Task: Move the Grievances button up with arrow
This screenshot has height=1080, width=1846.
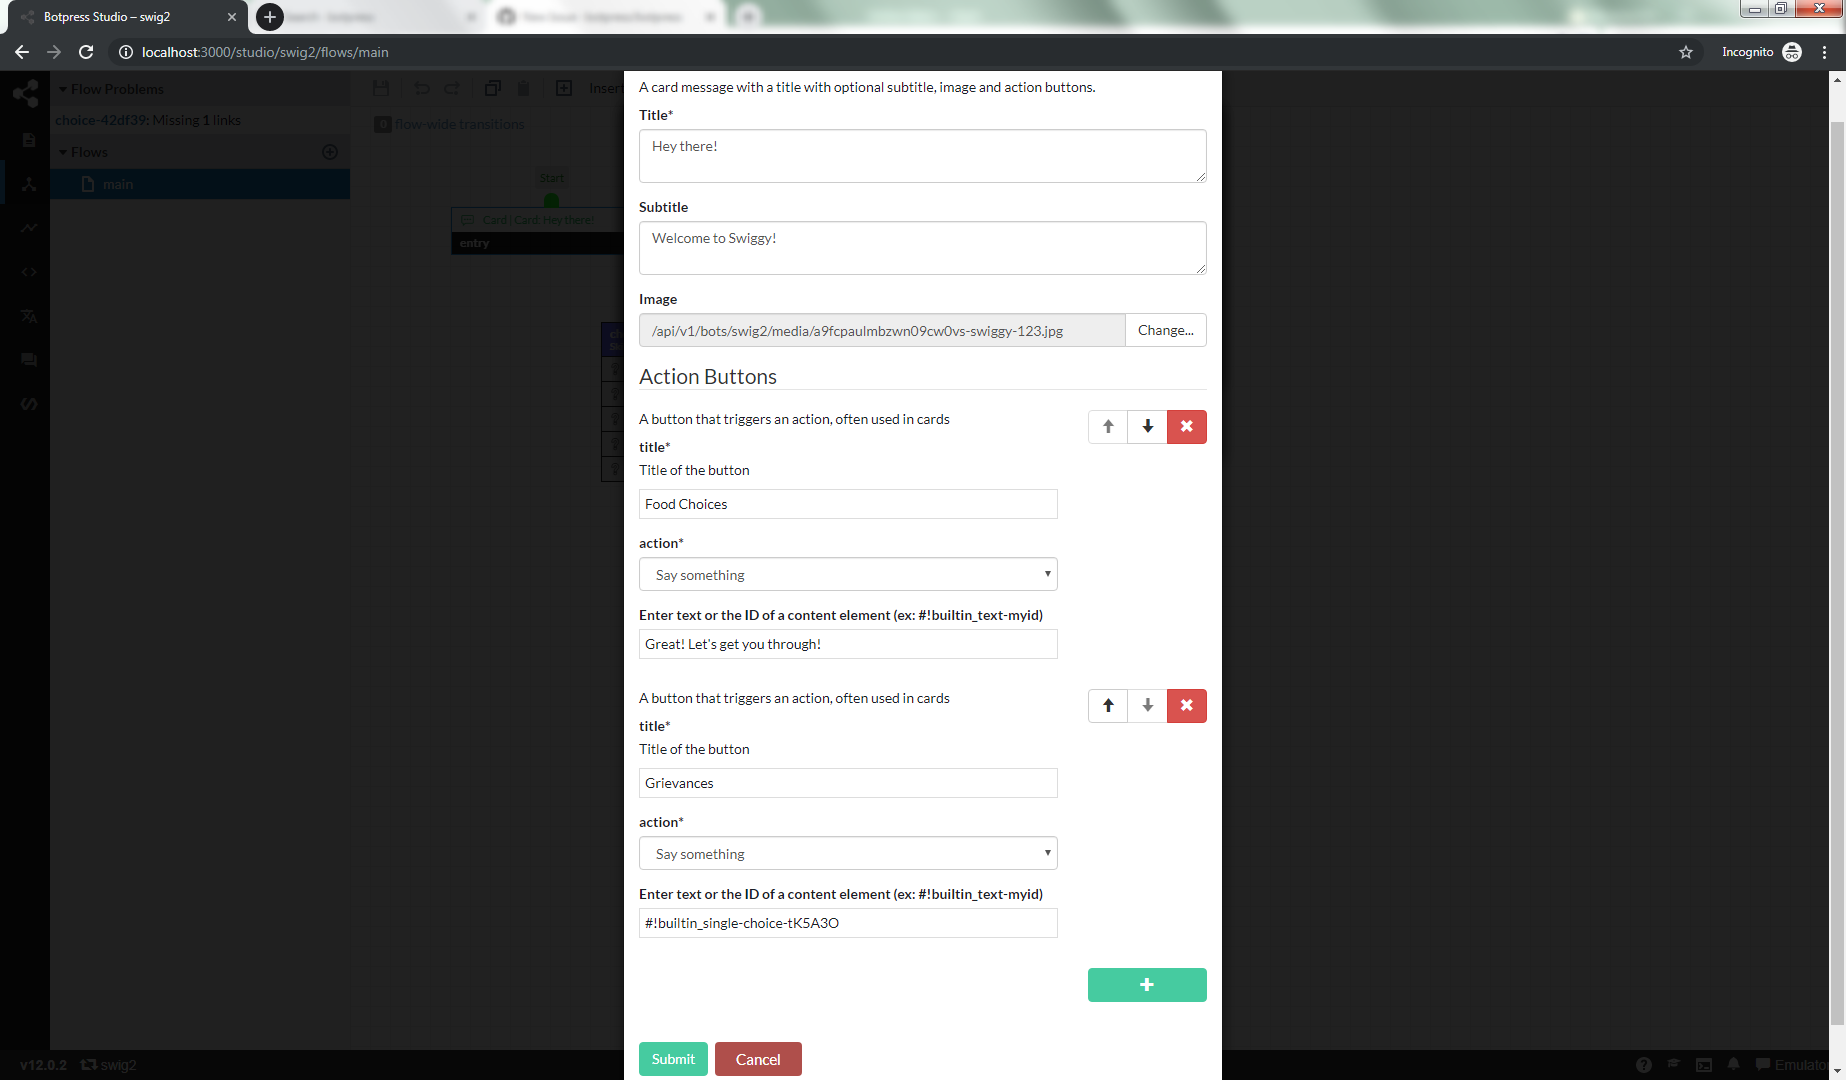Action: (x=1107, y=705)
